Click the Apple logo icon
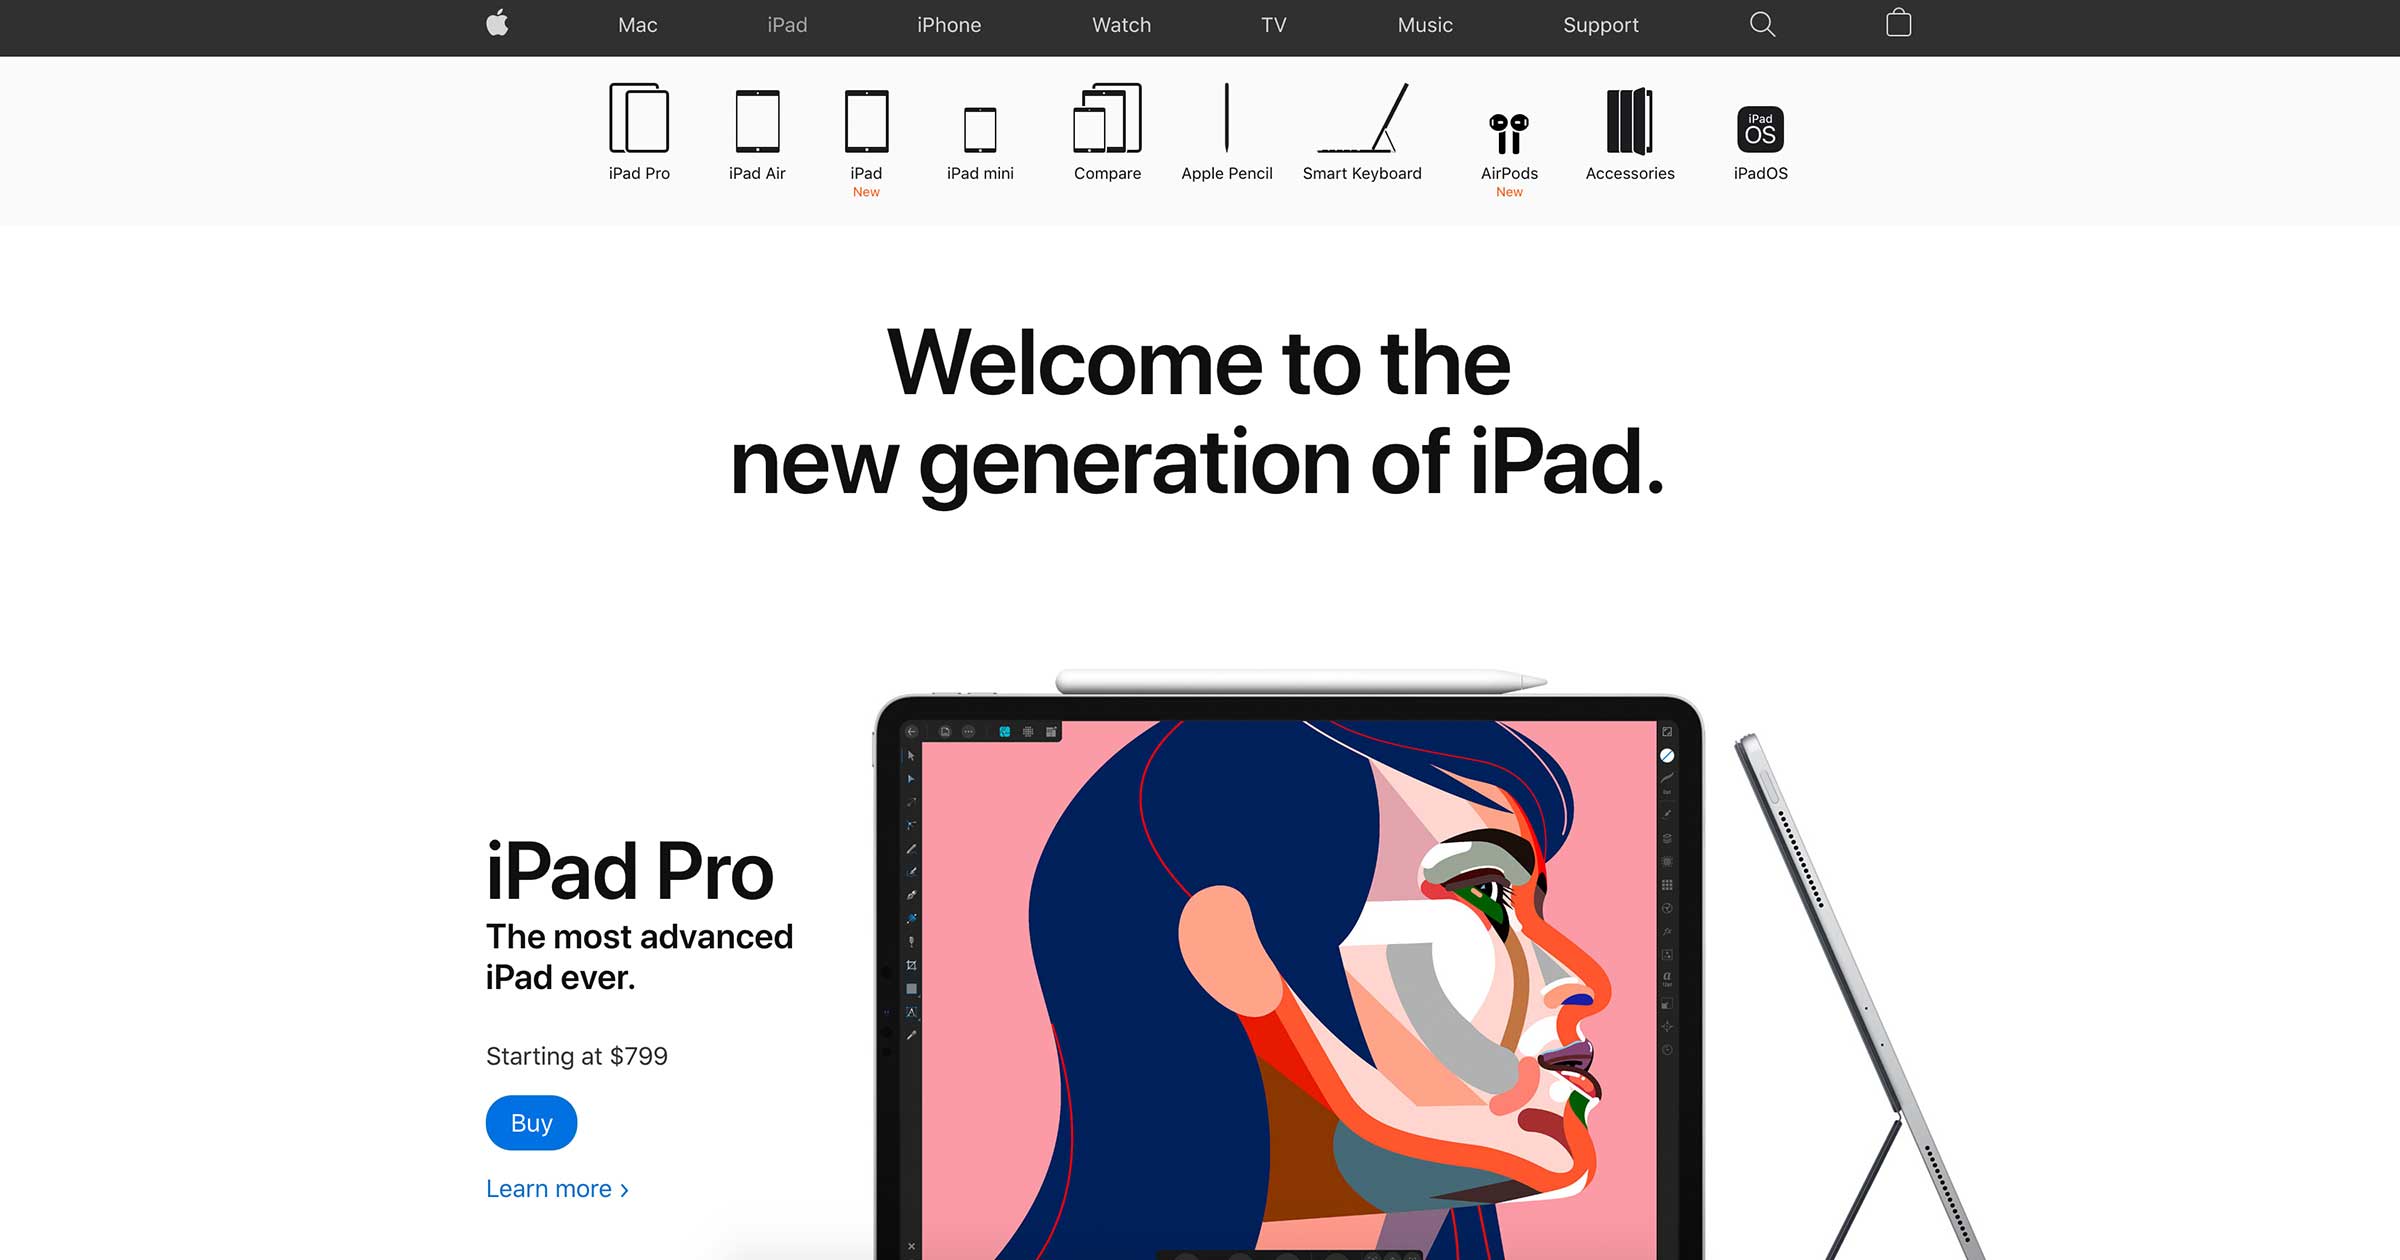2400x1260 pixels. pyautogui.click(x=497, y=23)
